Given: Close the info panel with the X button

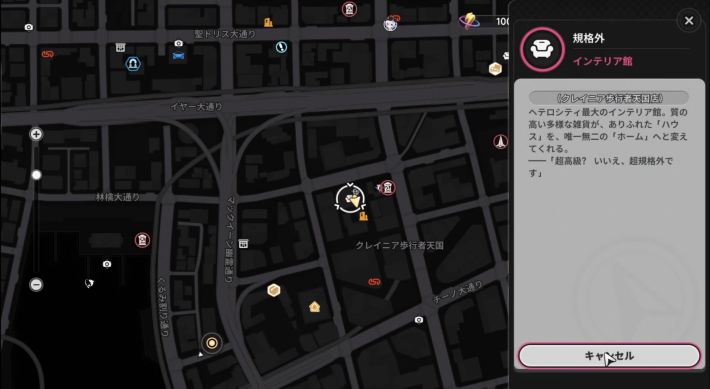Looking at the screenshot, I should coord(689,20).
